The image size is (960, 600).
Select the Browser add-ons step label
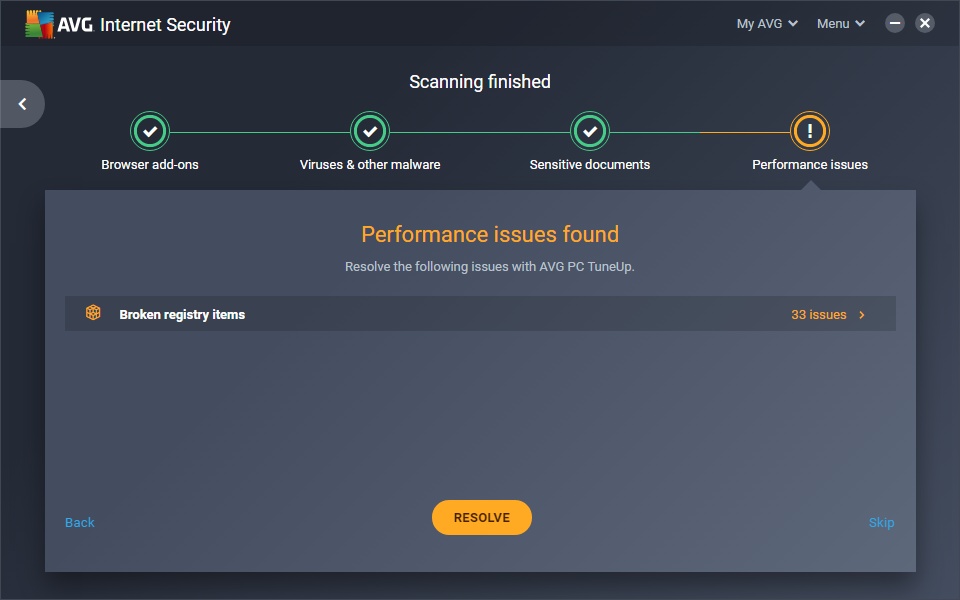[150, 164]
